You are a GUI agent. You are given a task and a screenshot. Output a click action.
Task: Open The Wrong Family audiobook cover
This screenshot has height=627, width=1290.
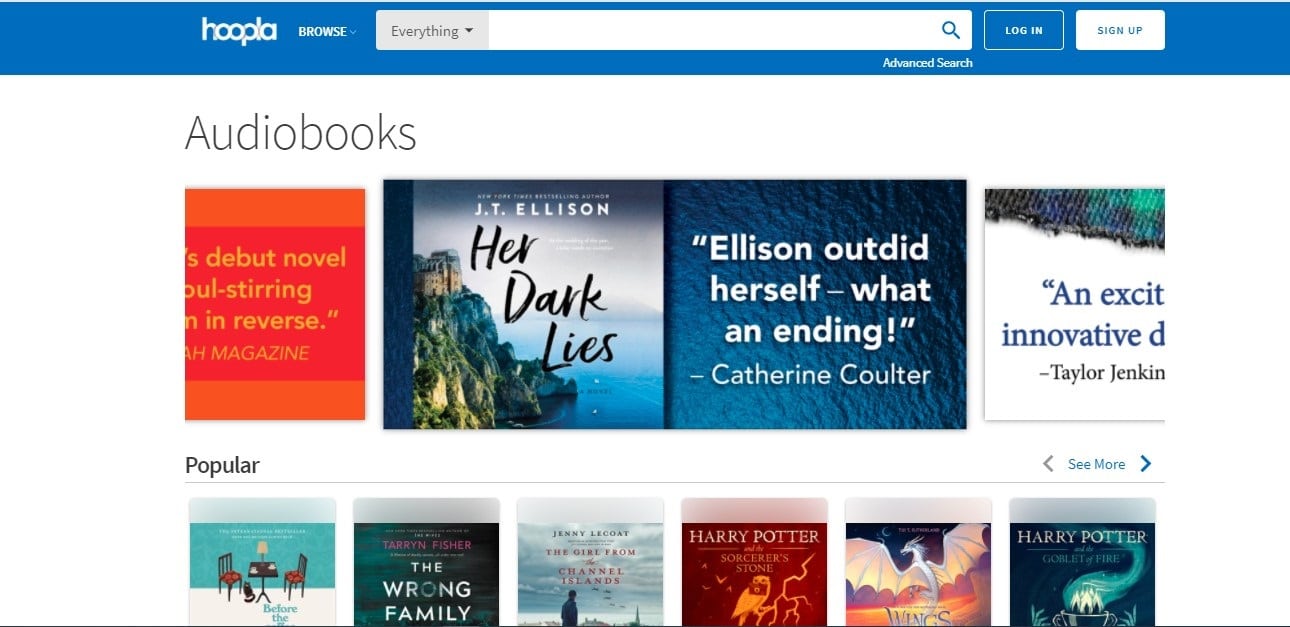[427, 562]
